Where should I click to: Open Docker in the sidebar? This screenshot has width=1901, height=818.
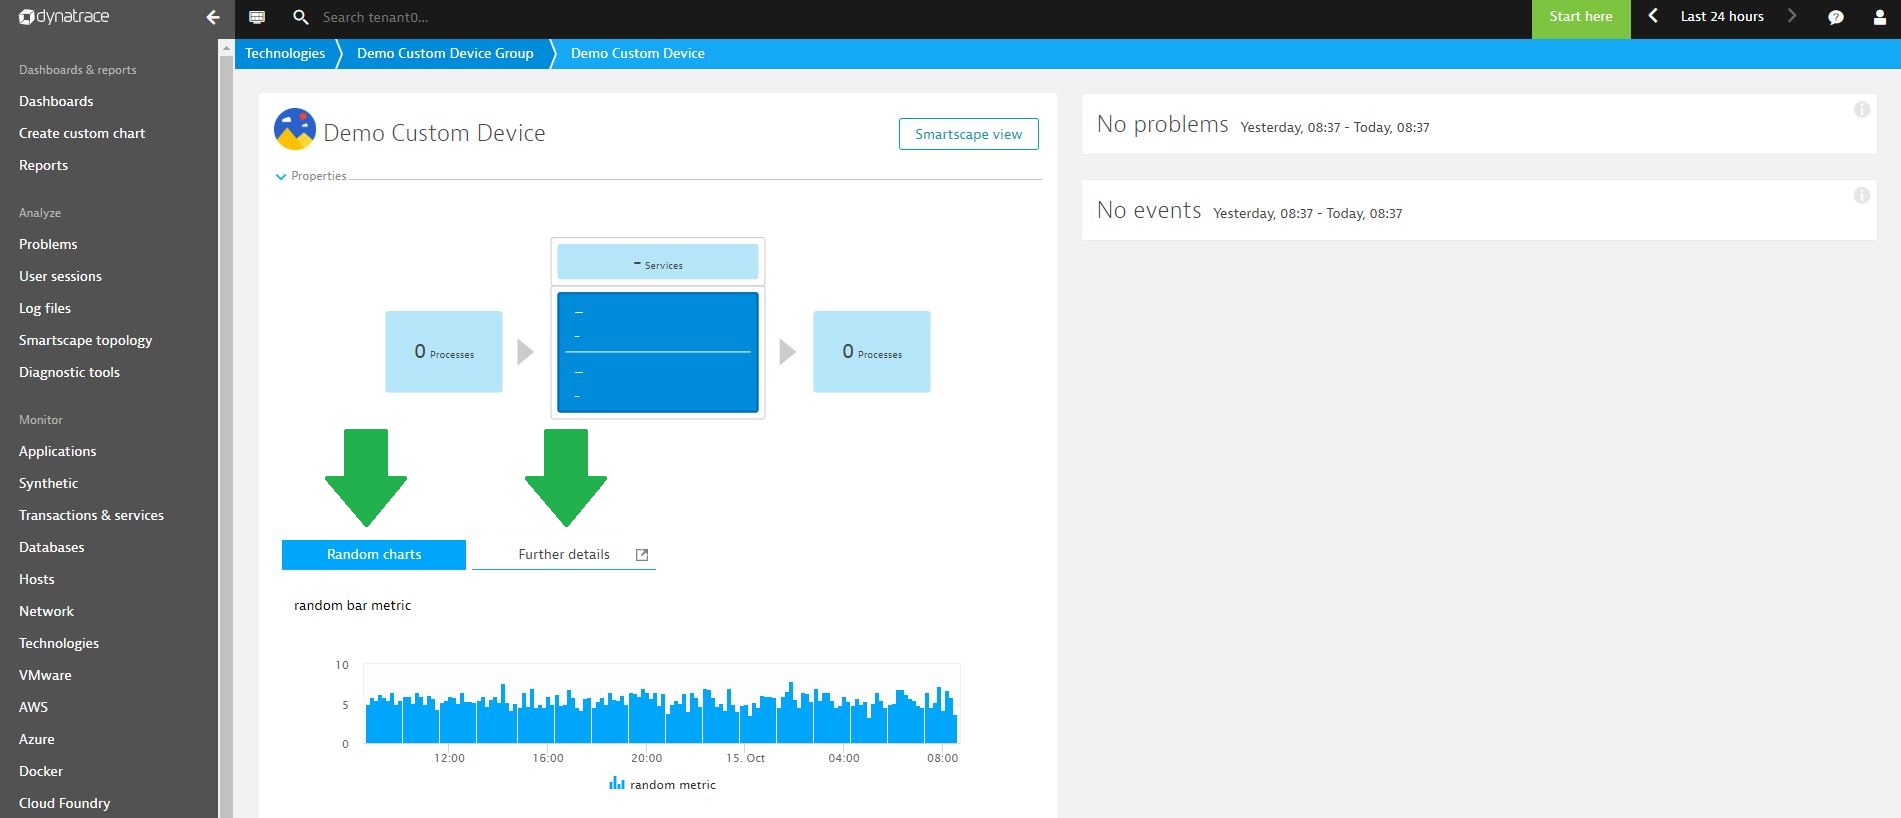pos(41,771)
